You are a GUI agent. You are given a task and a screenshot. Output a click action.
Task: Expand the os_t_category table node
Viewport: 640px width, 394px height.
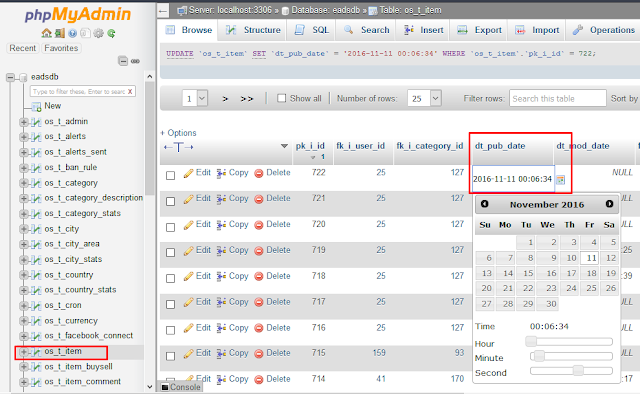pyautogui.click(x=24, y=183)
